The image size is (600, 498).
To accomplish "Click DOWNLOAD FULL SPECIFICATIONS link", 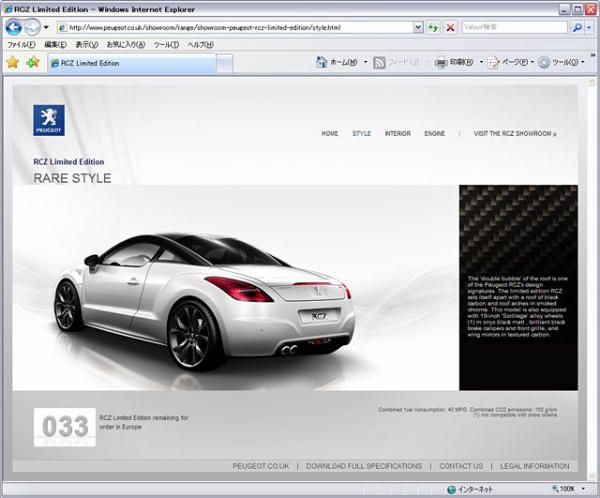I will (x=364, y=466).
